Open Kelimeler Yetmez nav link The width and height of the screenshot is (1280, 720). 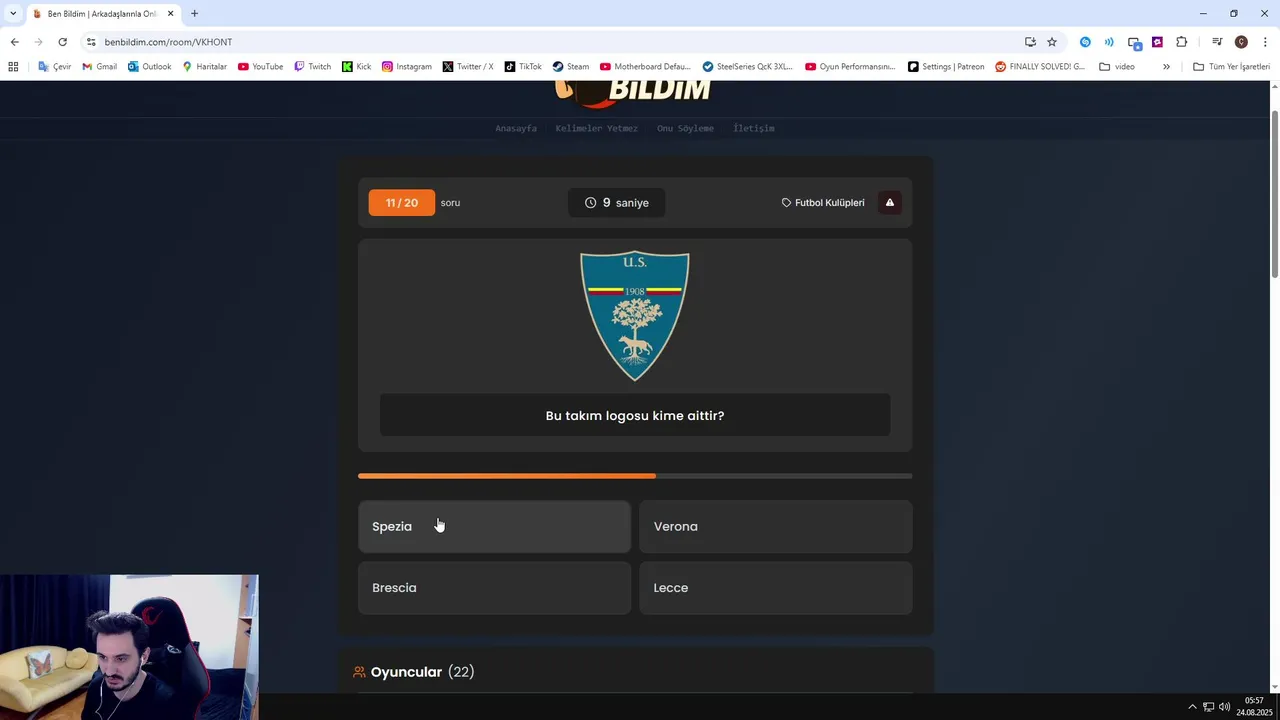point(596,128)
